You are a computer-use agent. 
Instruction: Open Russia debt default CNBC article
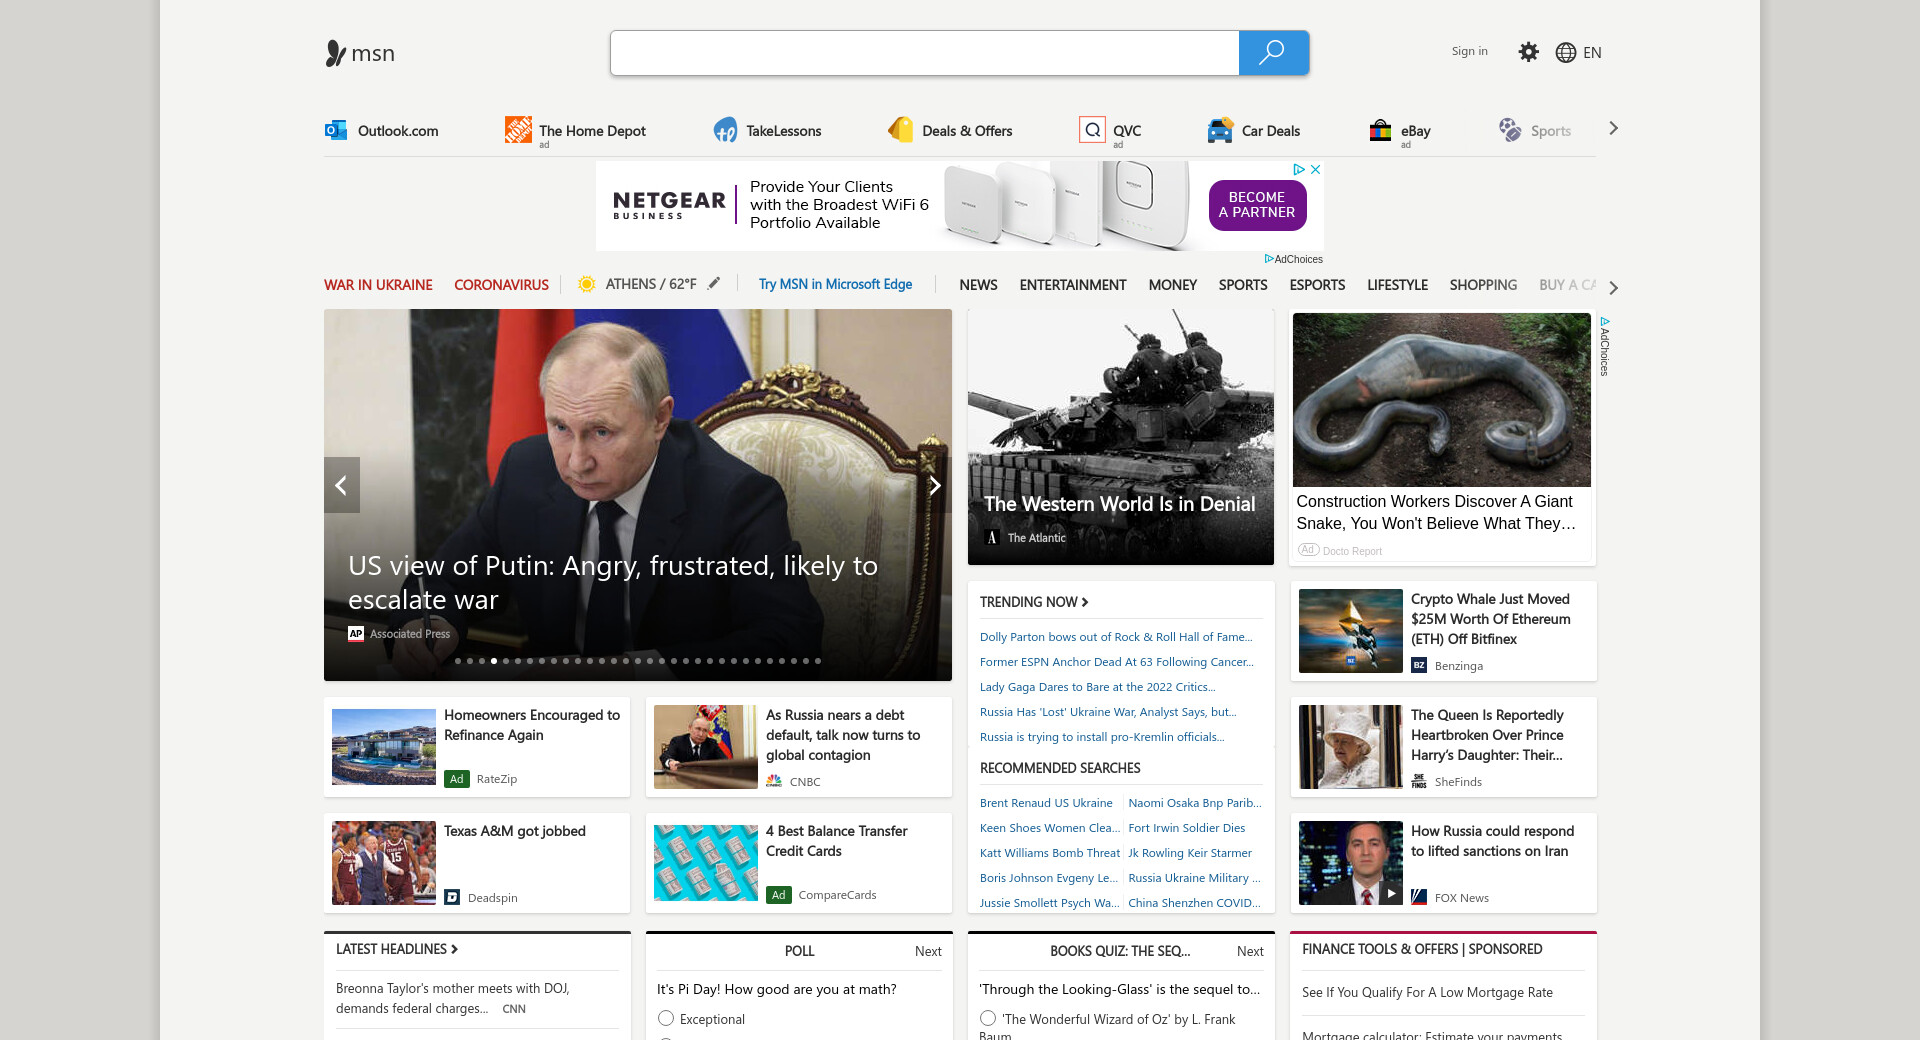pos(842,735)
